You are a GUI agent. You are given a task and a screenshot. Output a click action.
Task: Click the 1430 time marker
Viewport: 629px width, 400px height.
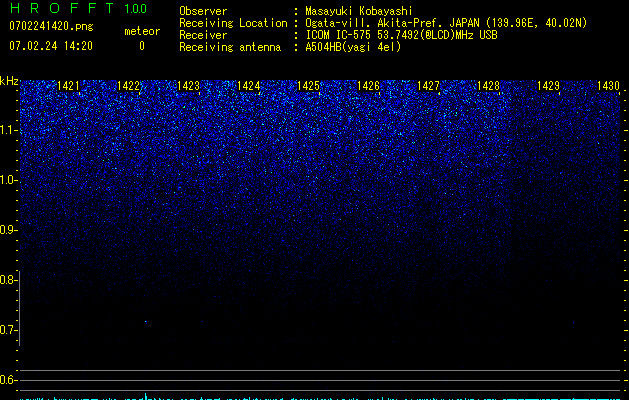click(608, 86)
